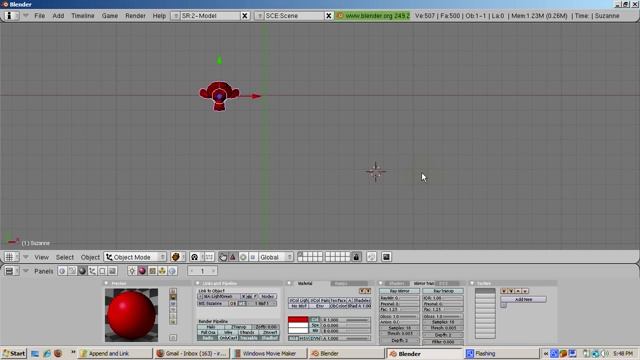
Task: Open the Timeline menu
Action: (83, 16)
